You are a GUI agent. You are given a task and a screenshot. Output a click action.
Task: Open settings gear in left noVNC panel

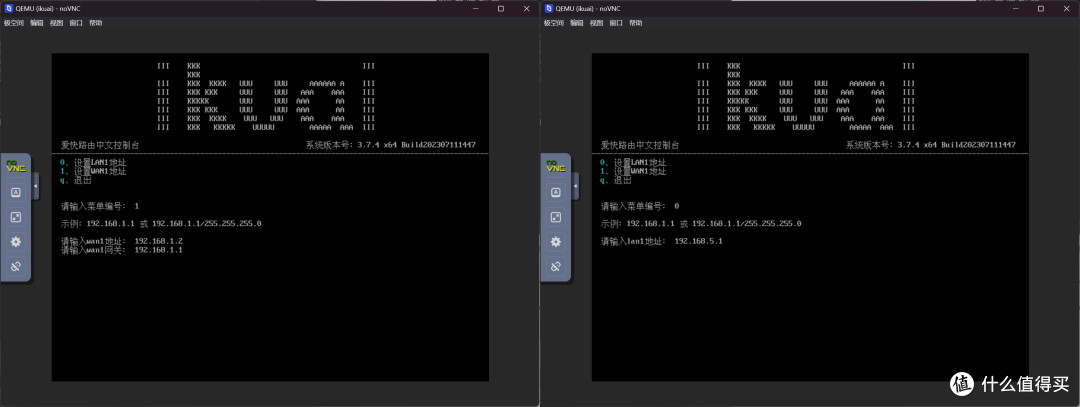(x=15, y=242)
